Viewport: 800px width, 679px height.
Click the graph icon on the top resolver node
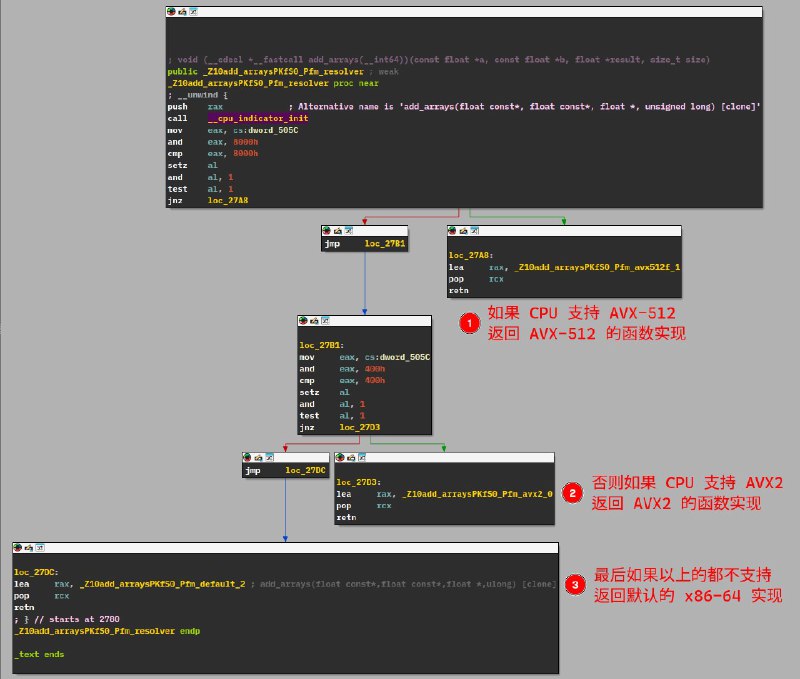coord(193,10)
